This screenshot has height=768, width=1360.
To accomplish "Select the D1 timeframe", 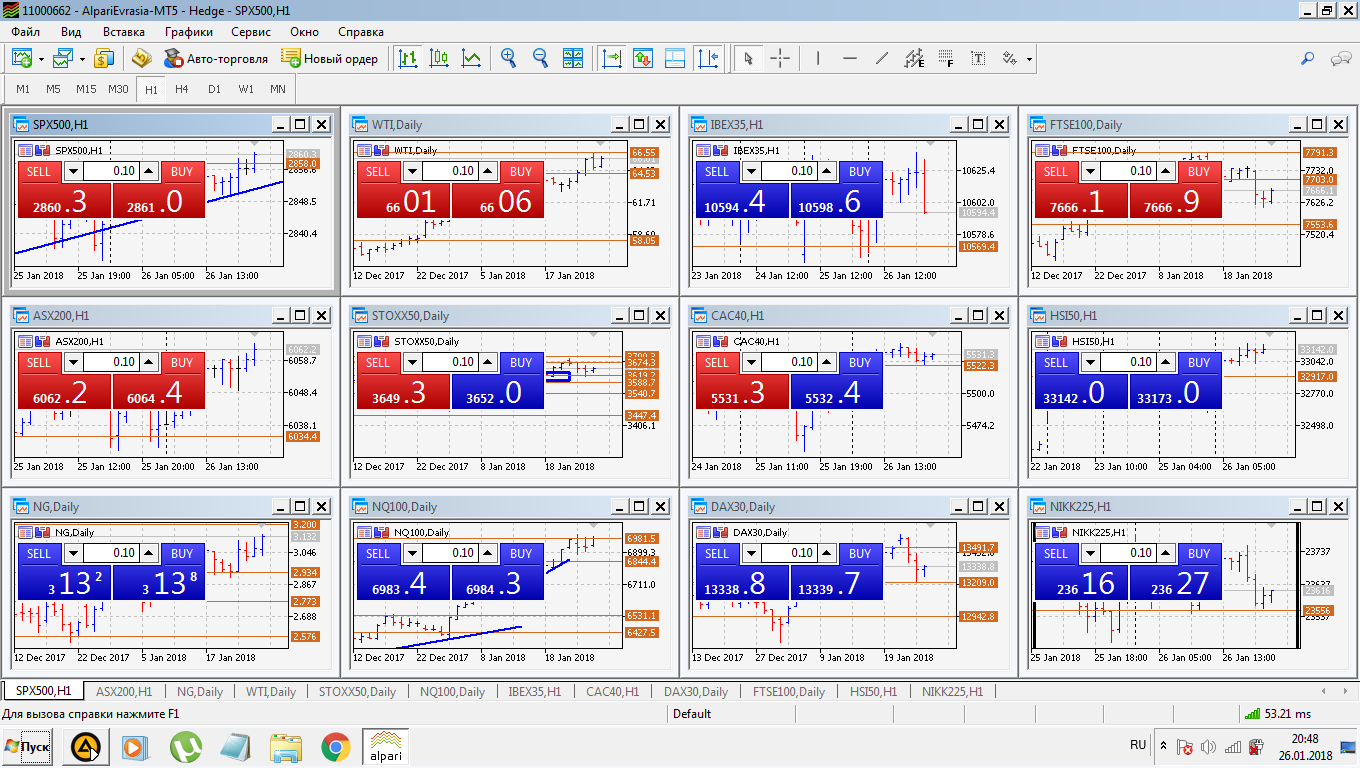I will 214,89.
